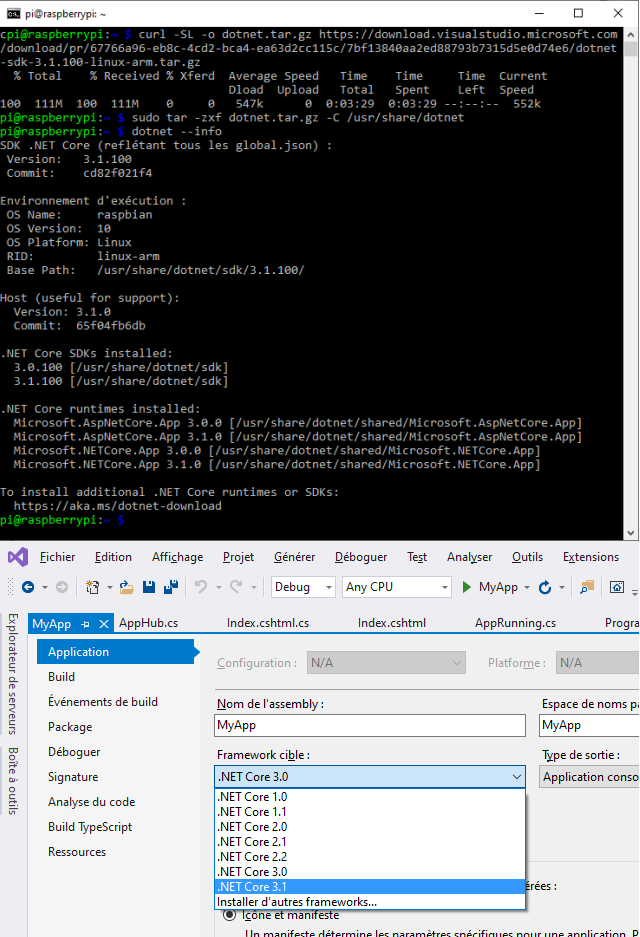This screenshot has height=937, width=640.
Task: Open the Boîte à outils side panel
Action: point(13,781)
